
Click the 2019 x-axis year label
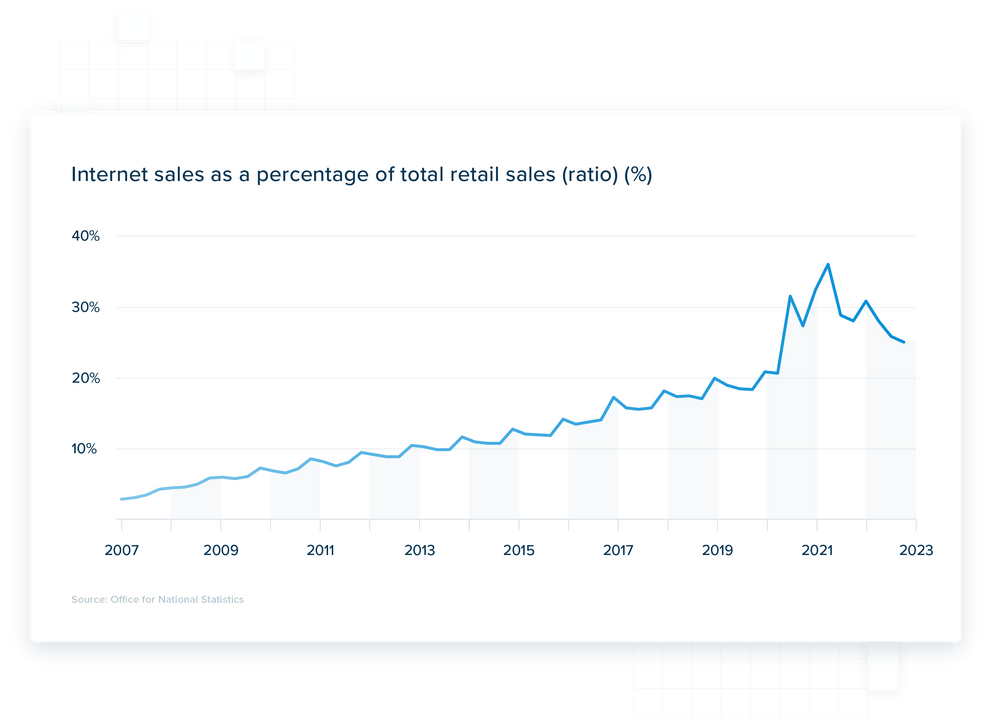[717, 550]
